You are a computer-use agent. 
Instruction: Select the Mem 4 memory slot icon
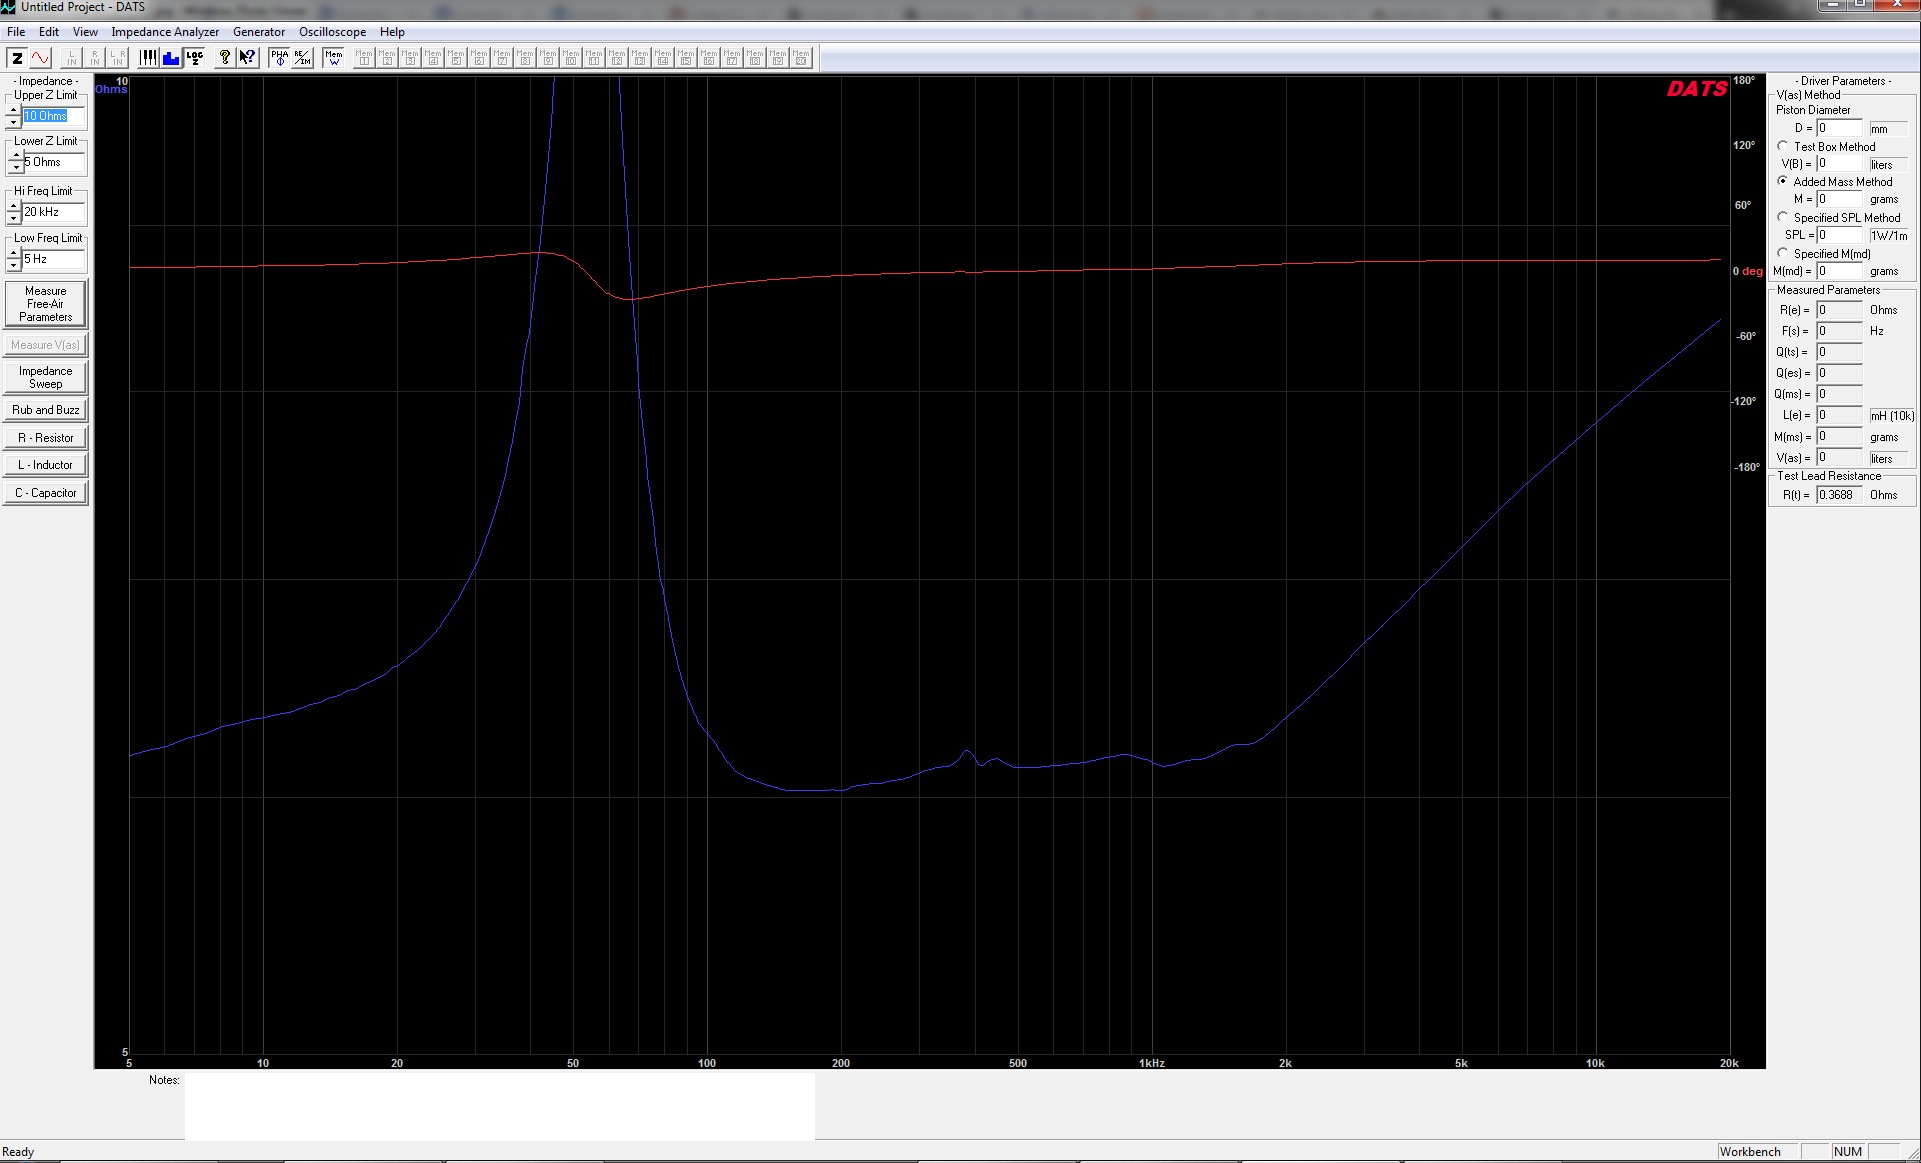433,58
